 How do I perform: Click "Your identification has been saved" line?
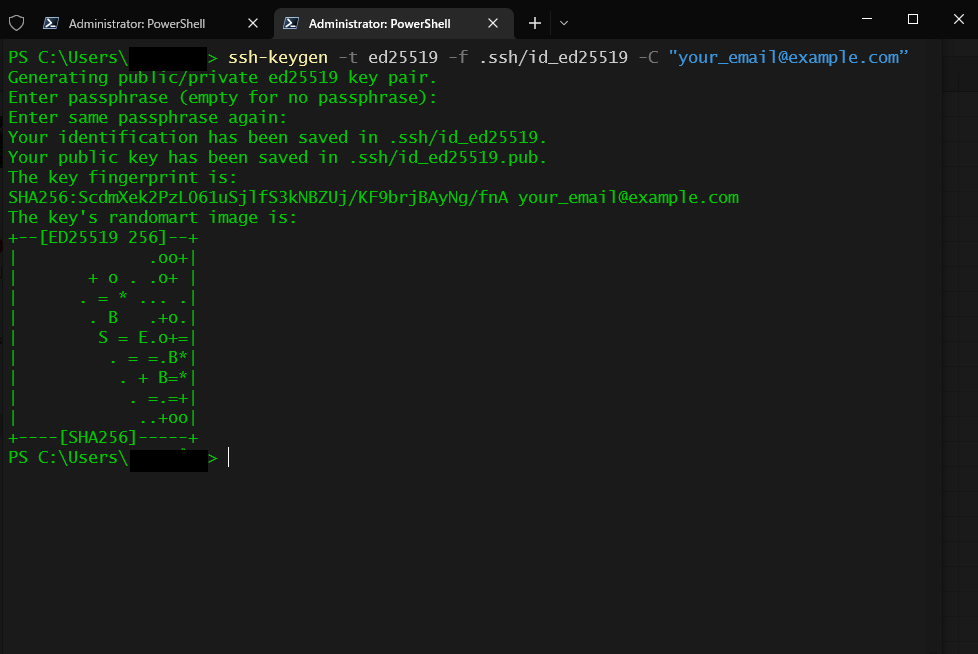277,137
